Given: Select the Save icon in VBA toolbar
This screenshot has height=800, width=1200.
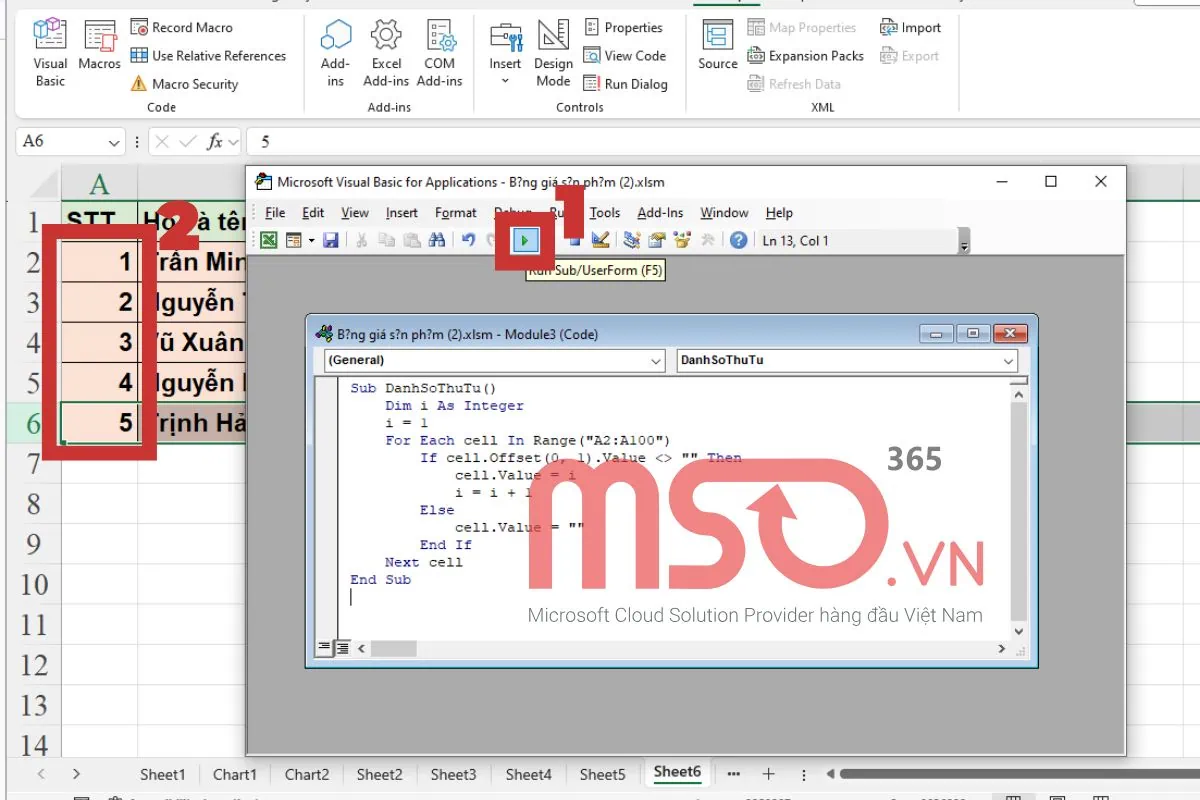Looking at the screenshot, I should tap(331, 239).
